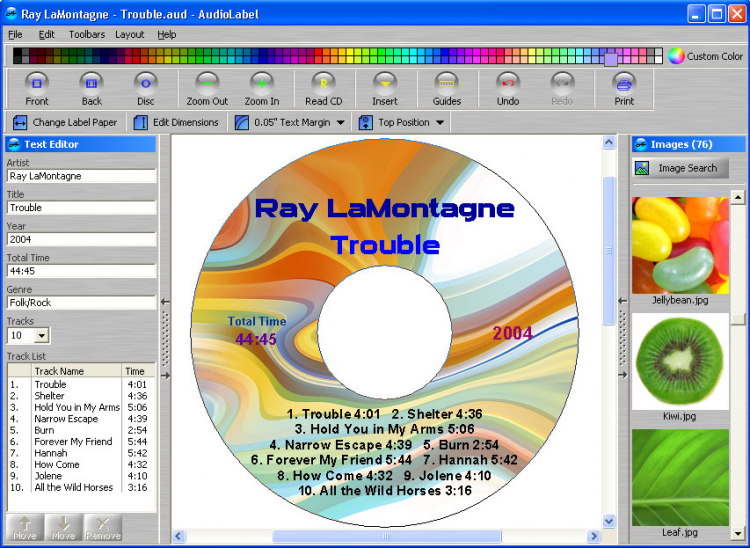Click the Change Label Paper button

[64, 123]
